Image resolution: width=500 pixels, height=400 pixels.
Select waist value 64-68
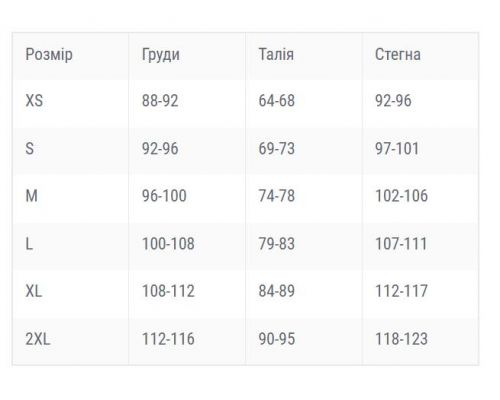277,101
